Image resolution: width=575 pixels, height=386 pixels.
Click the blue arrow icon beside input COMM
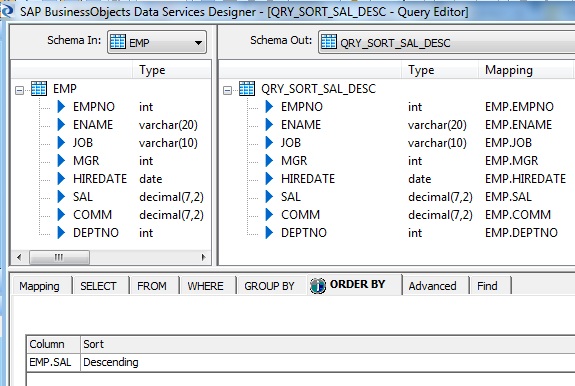click(61, 214)
